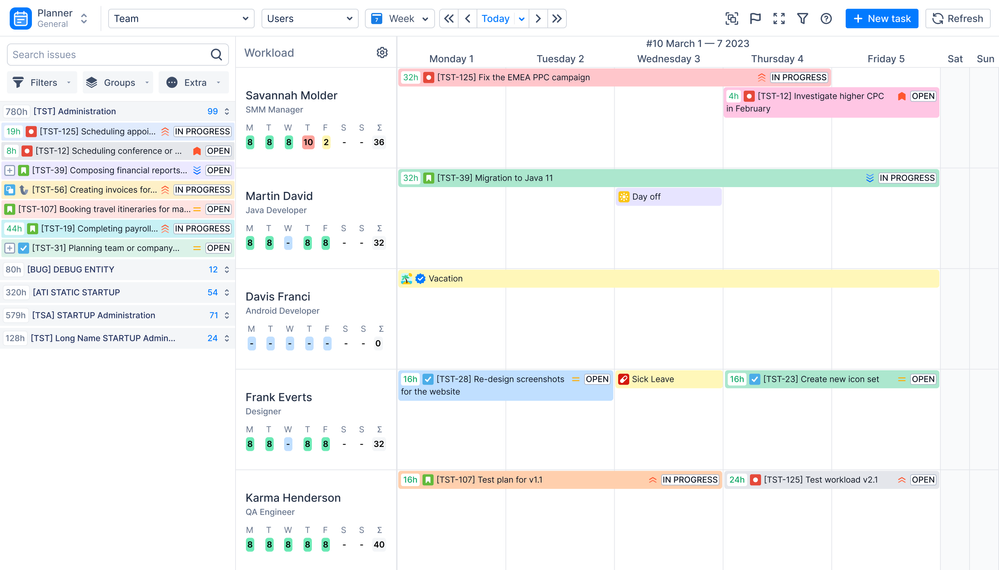Open the Week view dropdown
The height and width of the screenshot is (570, 999).
click(400, 18)
